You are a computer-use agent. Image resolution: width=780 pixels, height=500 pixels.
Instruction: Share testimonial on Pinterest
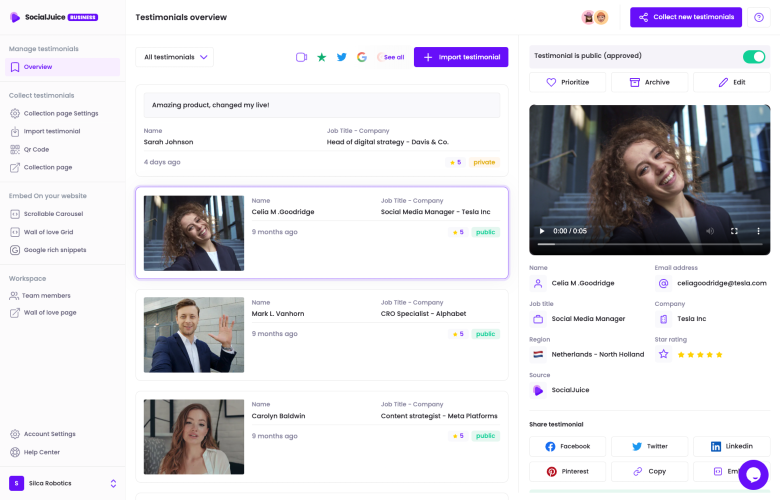568,471
